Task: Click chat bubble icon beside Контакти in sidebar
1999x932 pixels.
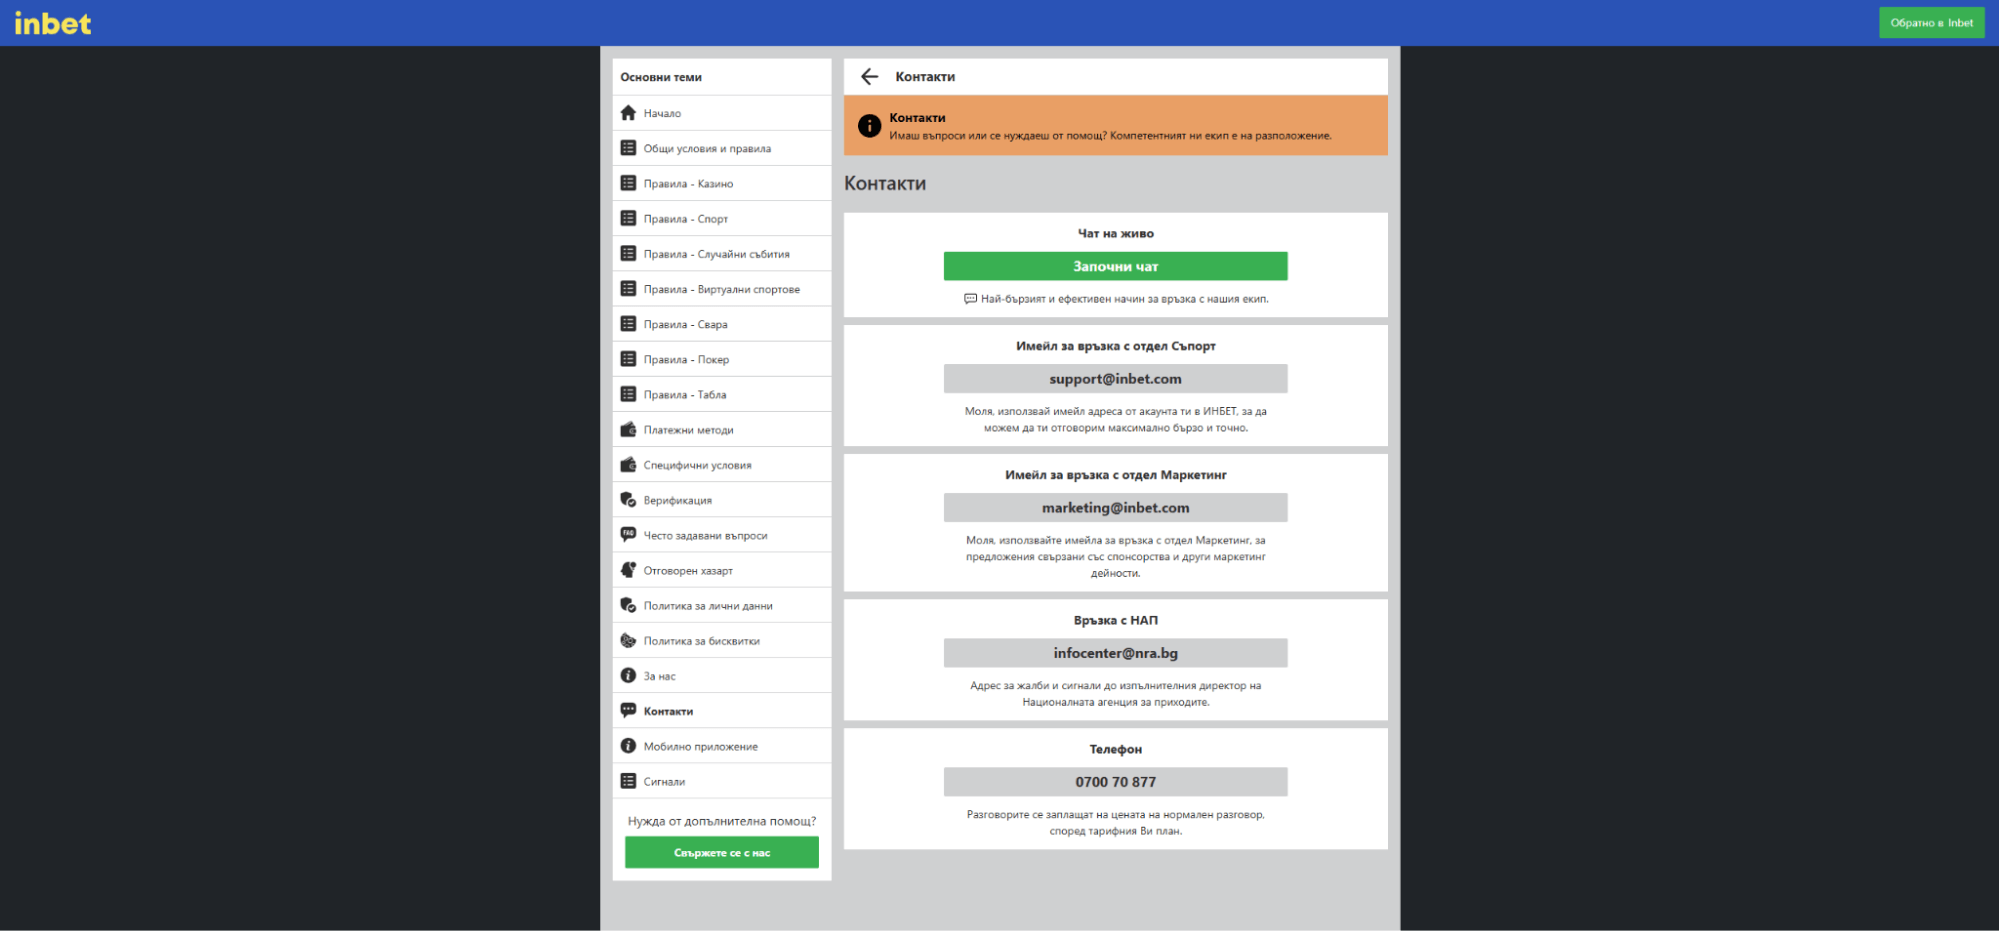Action: (x=628, y=711)
